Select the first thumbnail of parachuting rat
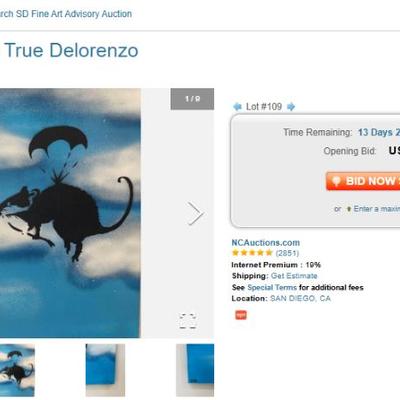Viewport: 400px width, 400px height. (x=17, y=370)
